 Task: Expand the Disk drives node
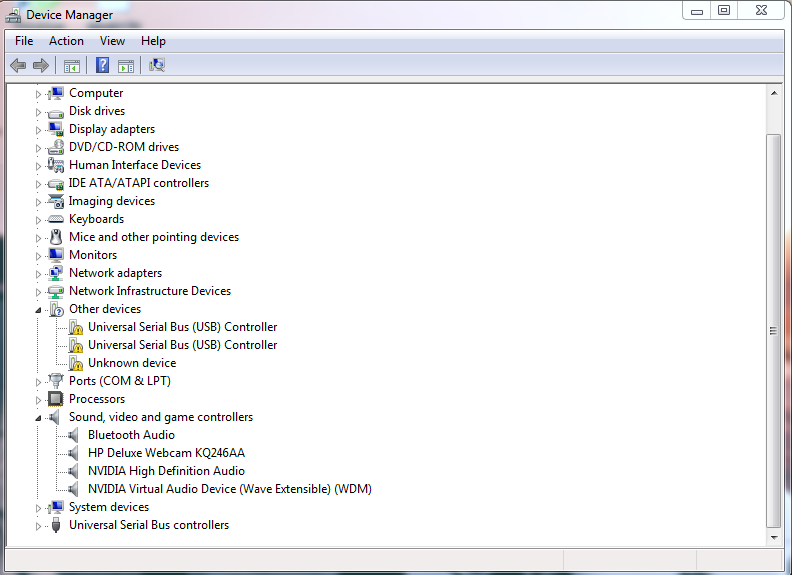click(38, 112)
